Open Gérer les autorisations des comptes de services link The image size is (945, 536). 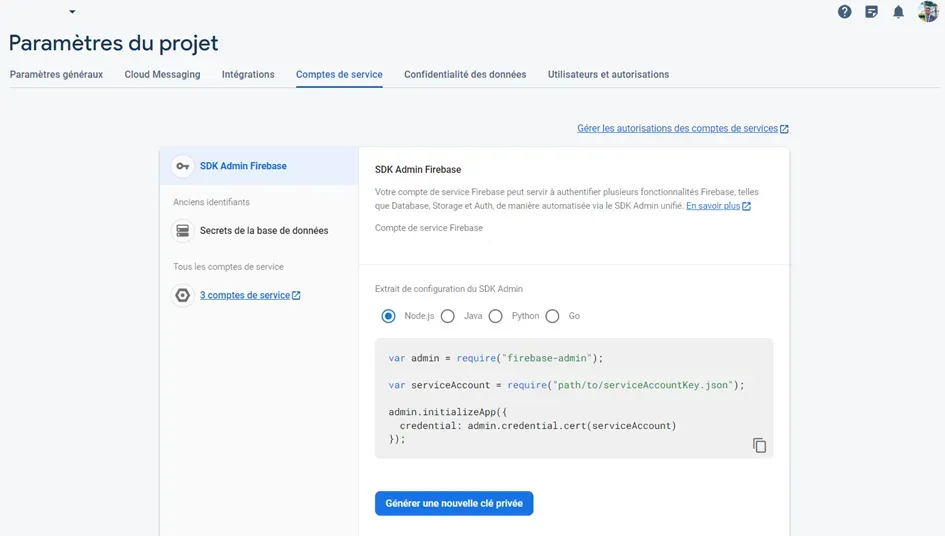677,128
